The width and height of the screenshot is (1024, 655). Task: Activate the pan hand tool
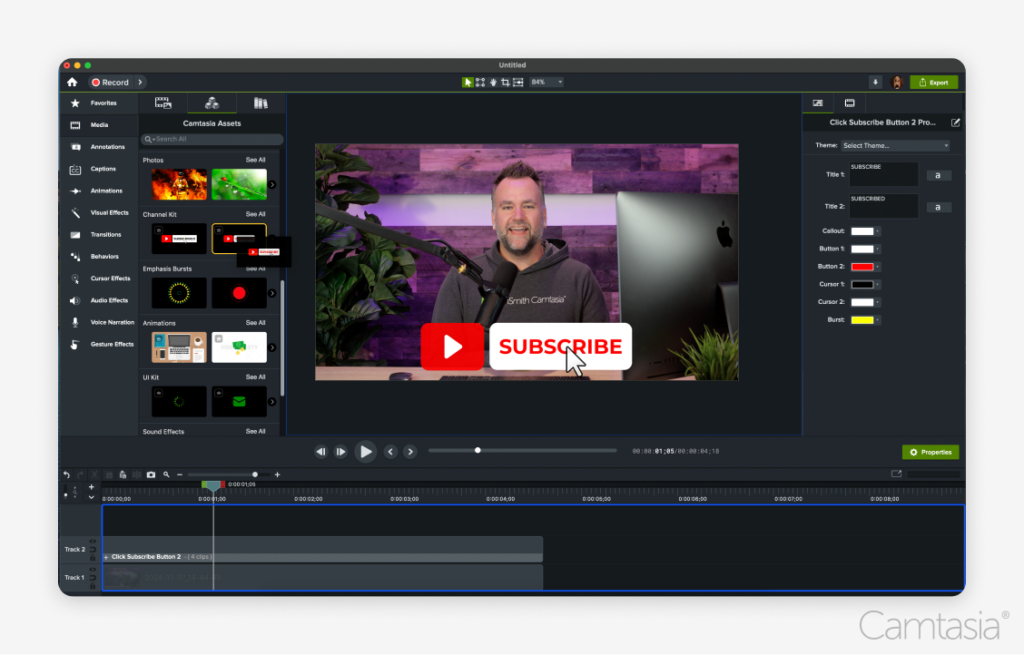(493, 82)
